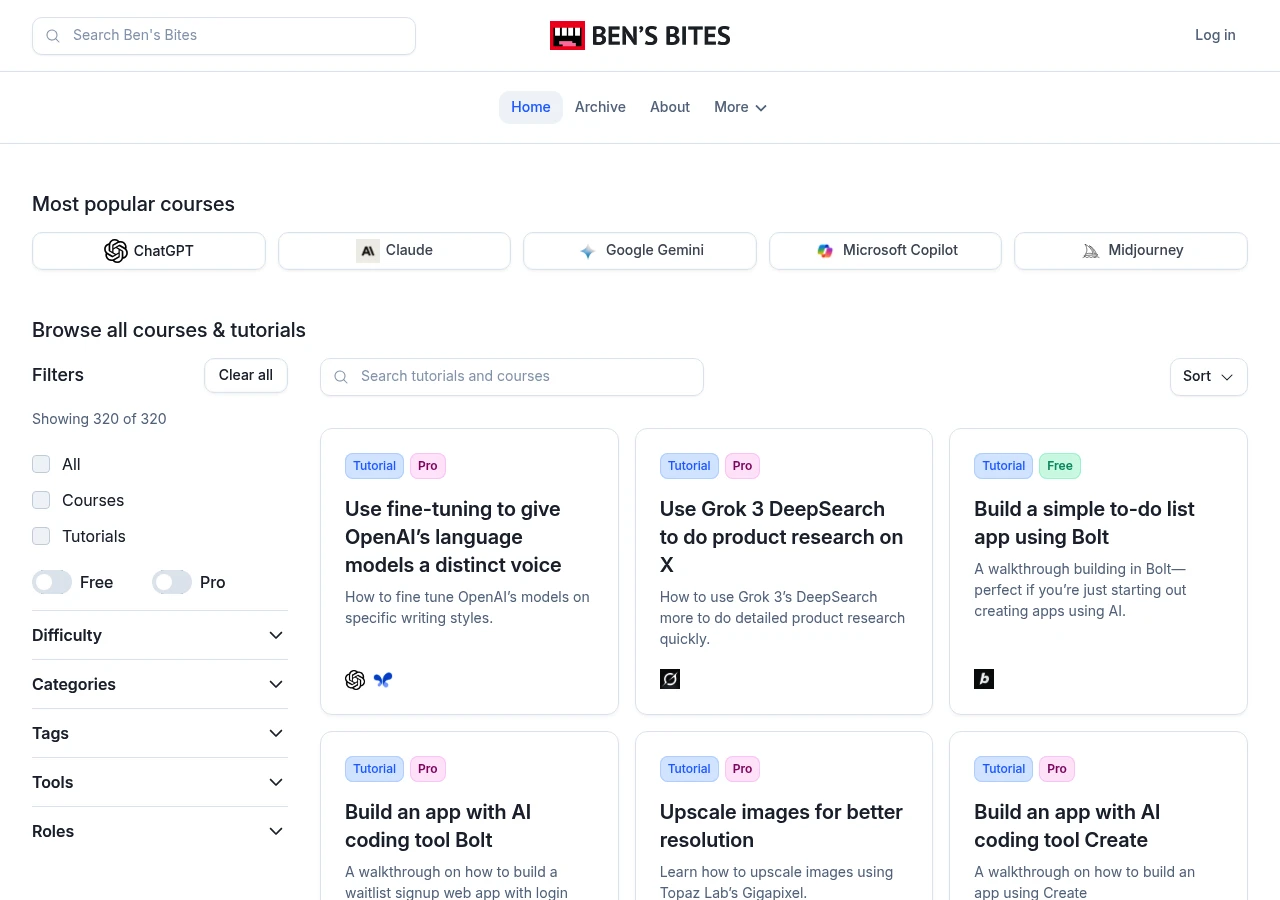Viewport: 1280px width, 900px height.
Task: Go to the Home tab
Action: tap(531, 107)
